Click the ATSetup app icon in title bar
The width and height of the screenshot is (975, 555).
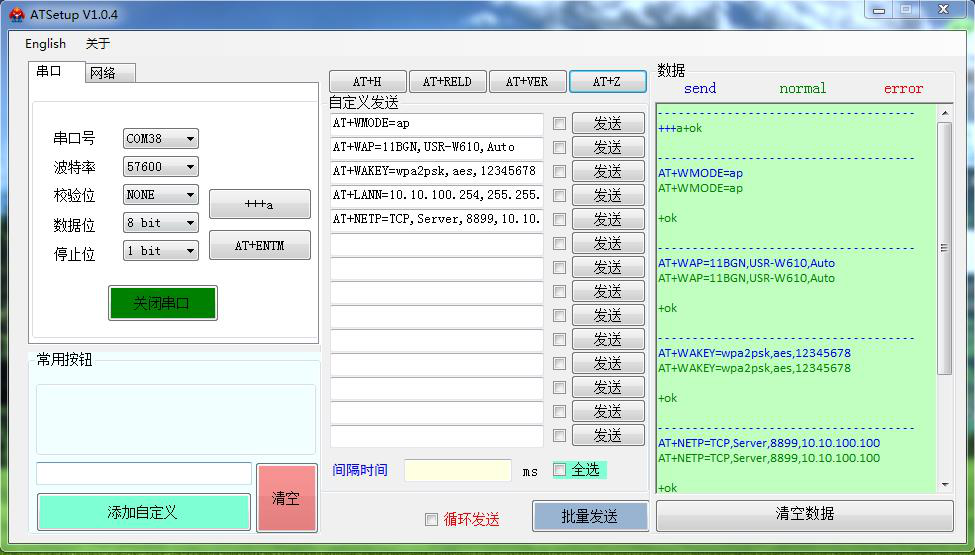[x=16, y=14]
